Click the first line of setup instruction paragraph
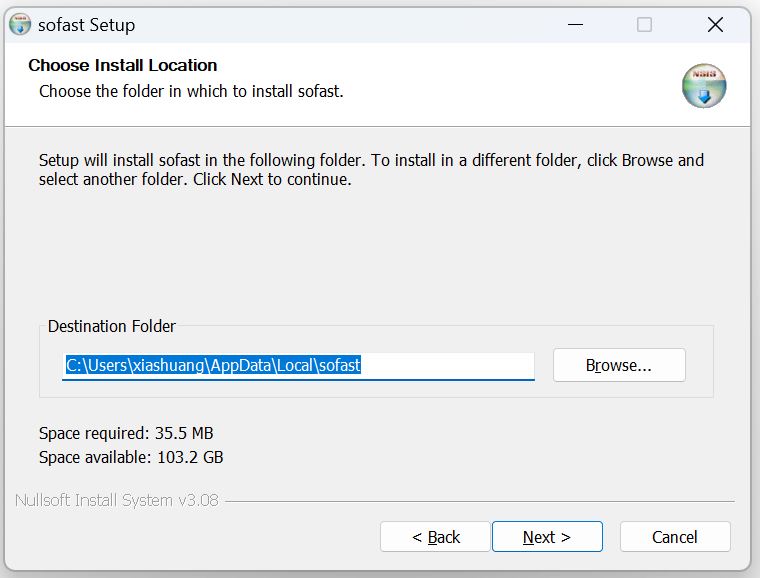Viewport: 760px width, 578px height. click(371, 160)
